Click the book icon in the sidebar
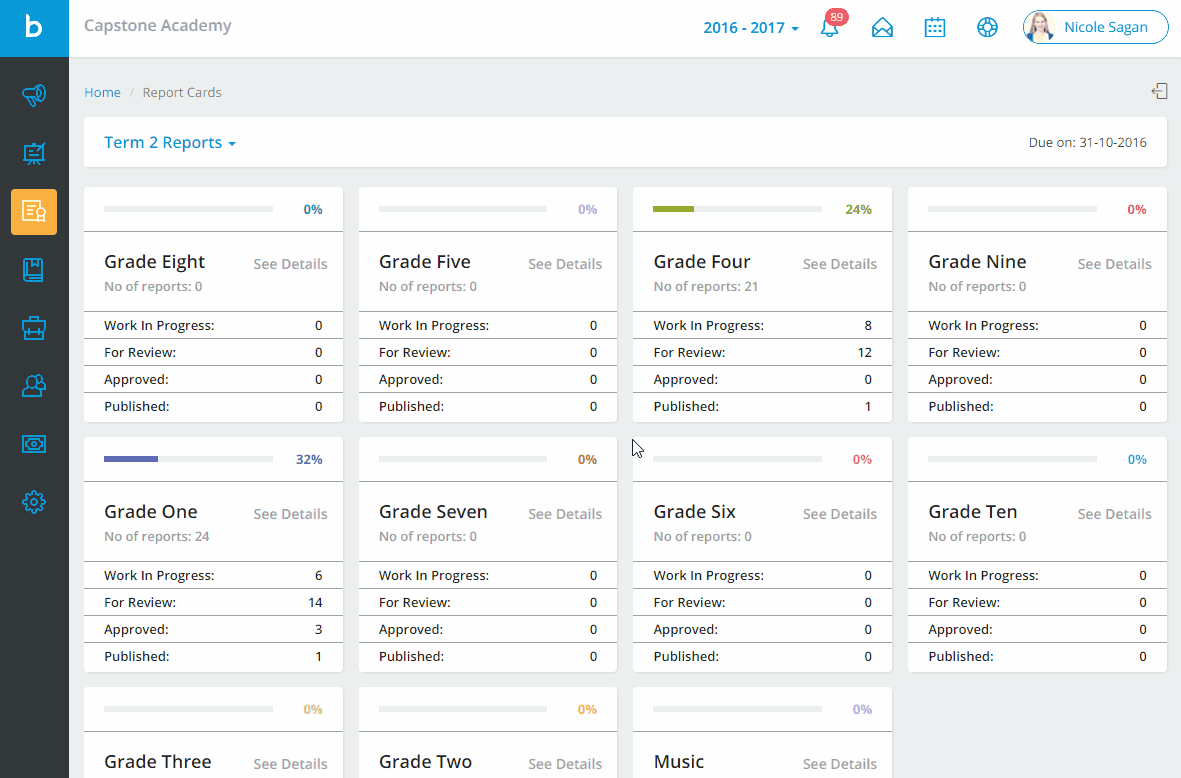This screenshot has width=1181, height=778. click(x=34, y=269)
